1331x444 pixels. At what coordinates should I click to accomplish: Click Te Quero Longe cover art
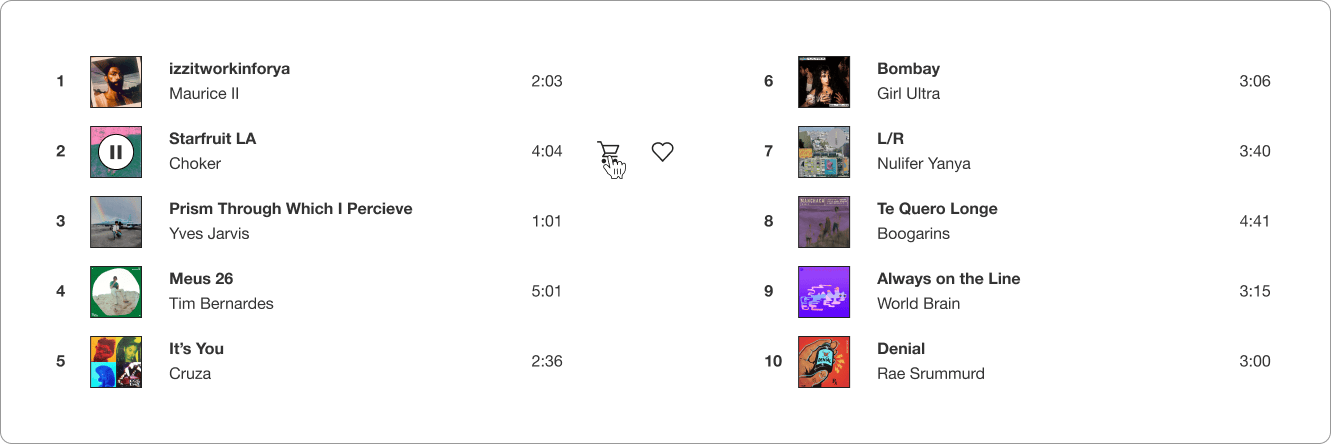[824, 222]
